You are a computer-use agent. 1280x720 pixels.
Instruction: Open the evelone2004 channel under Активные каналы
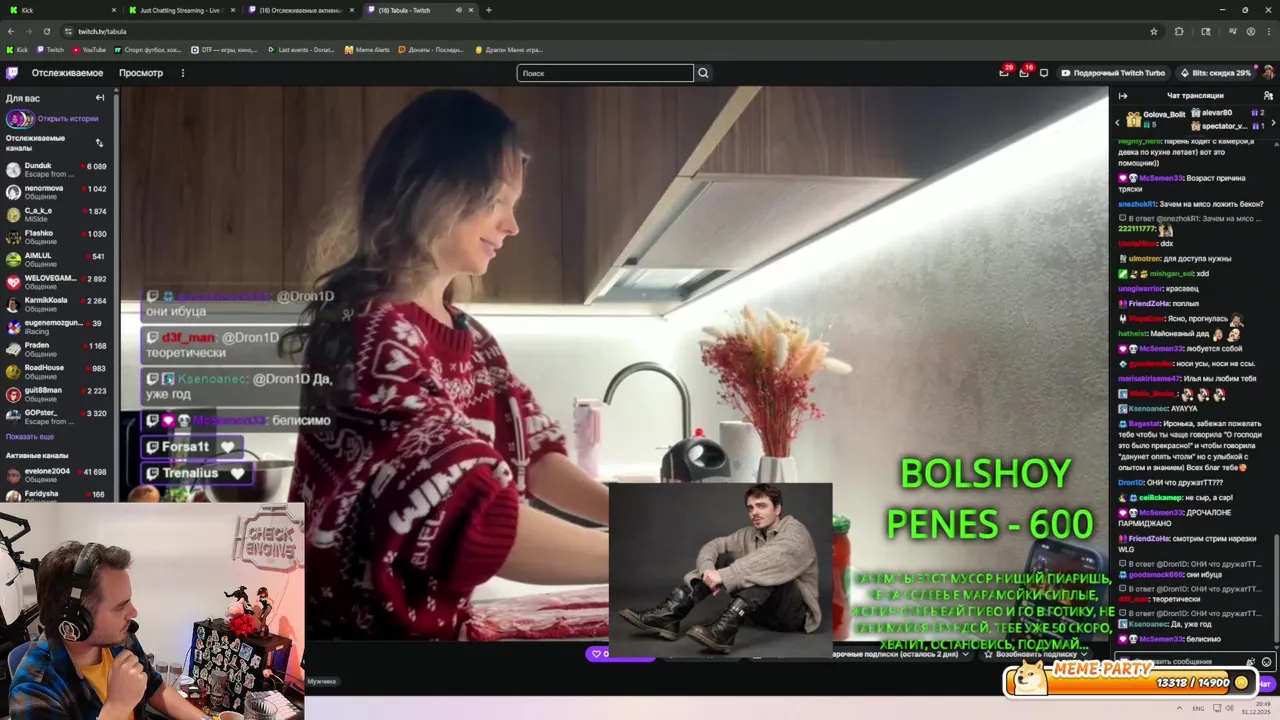(x=59, y=475)
